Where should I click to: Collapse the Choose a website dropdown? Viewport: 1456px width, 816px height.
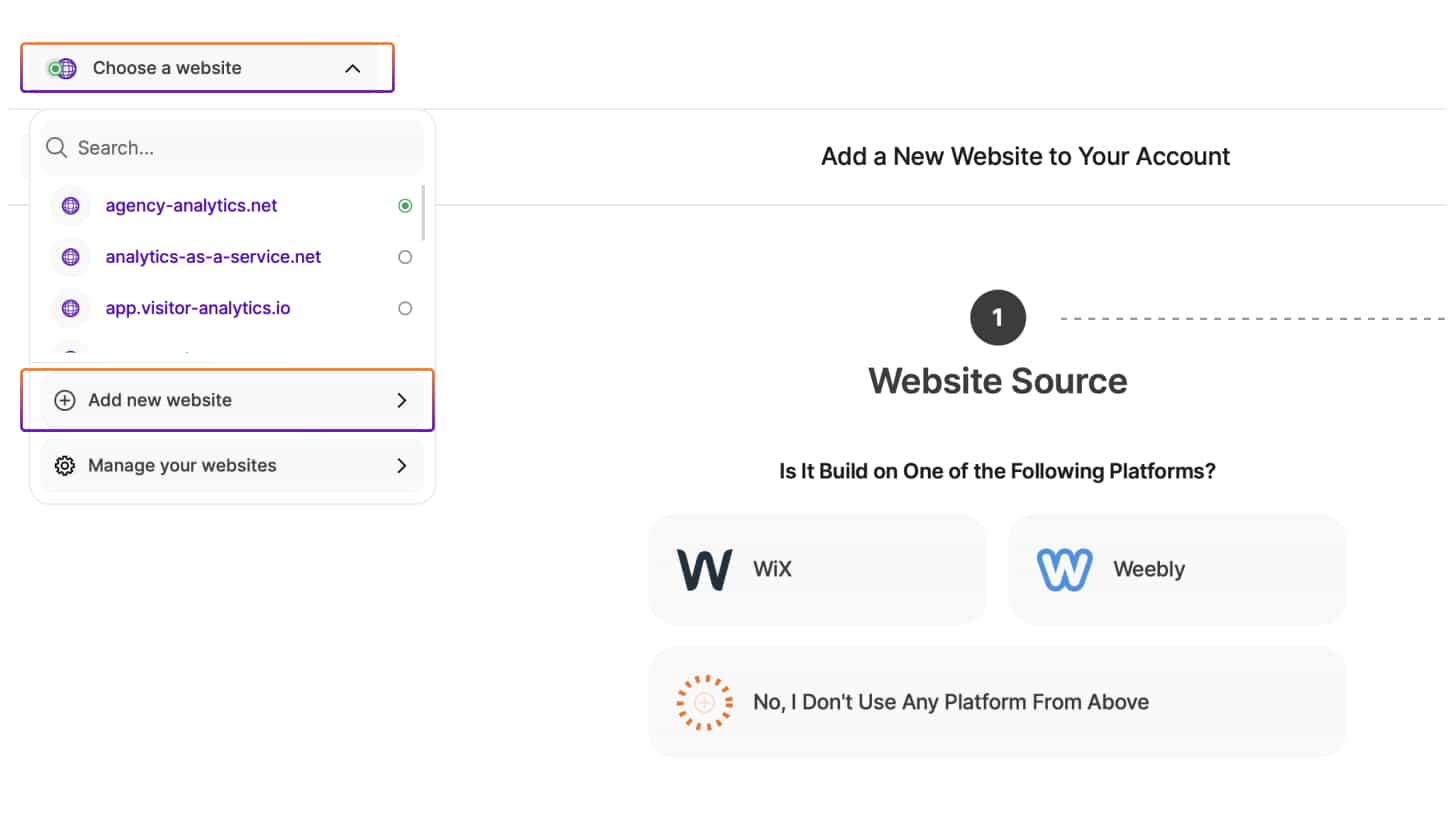click(352, 68)
